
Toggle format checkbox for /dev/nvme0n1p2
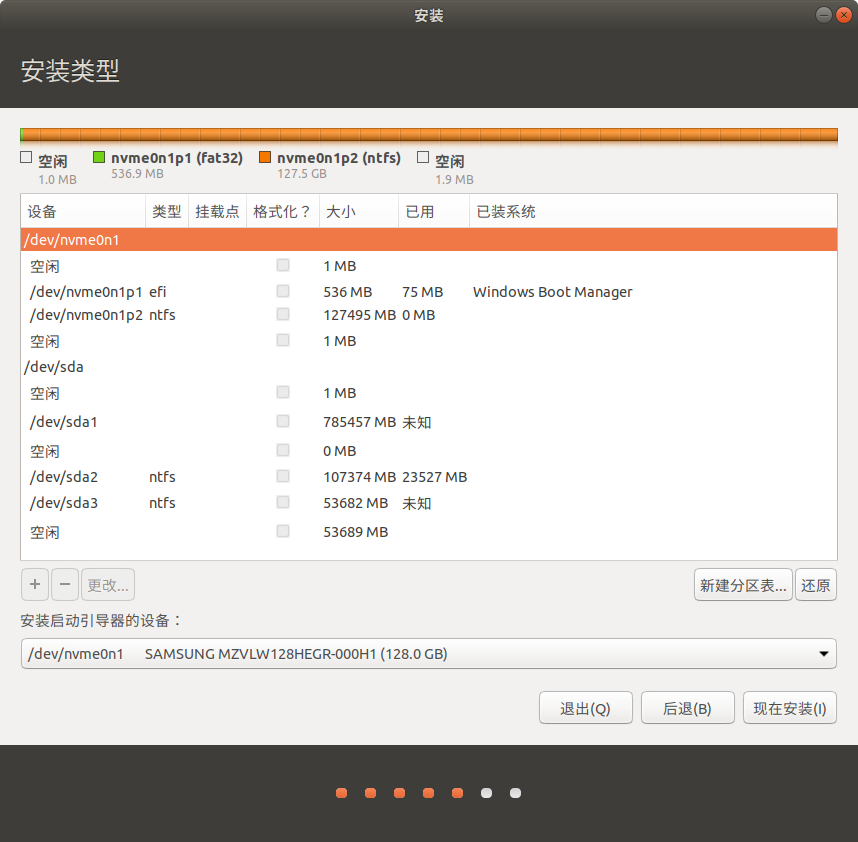[x=283, y=314]
